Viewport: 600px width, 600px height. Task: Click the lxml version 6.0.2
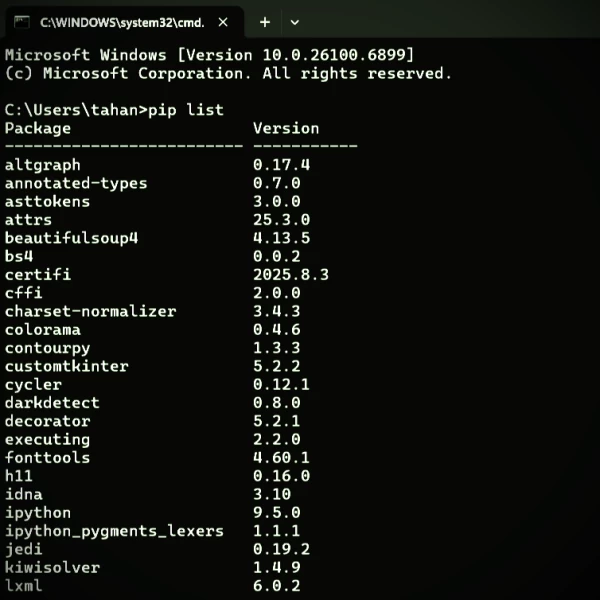[276, 585]
